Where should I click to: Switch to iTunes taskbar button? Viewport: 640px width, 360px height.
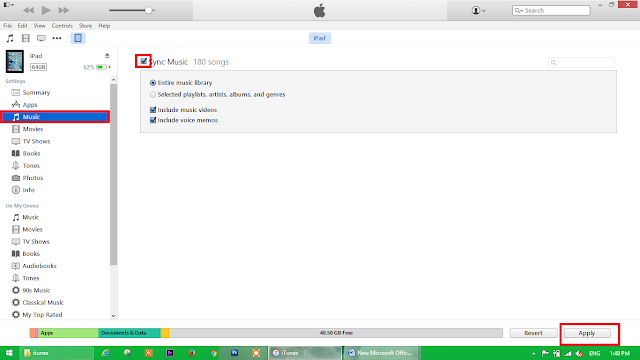click(x=305, y=353)
